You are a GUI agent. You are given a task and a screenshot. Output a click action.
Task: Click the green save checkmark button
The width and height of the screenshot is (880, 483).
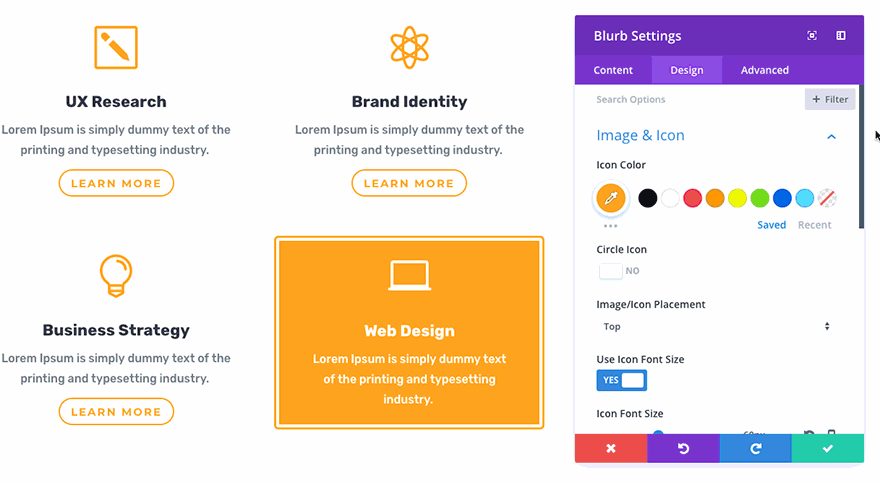tap(827, 449)
